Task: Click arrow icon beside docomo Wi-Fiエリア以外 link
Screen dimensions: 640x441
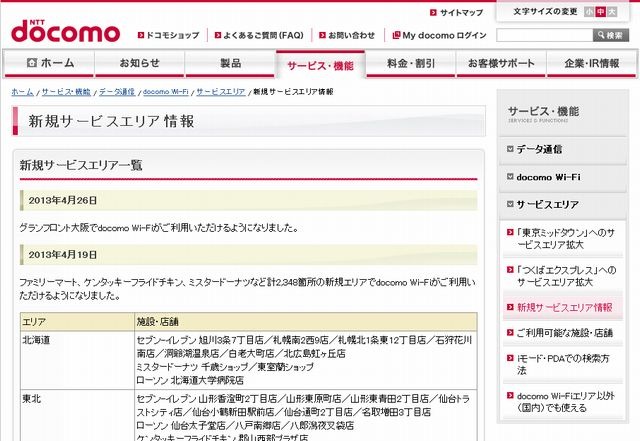Action: pyautogui.click(x=510, y=395)
